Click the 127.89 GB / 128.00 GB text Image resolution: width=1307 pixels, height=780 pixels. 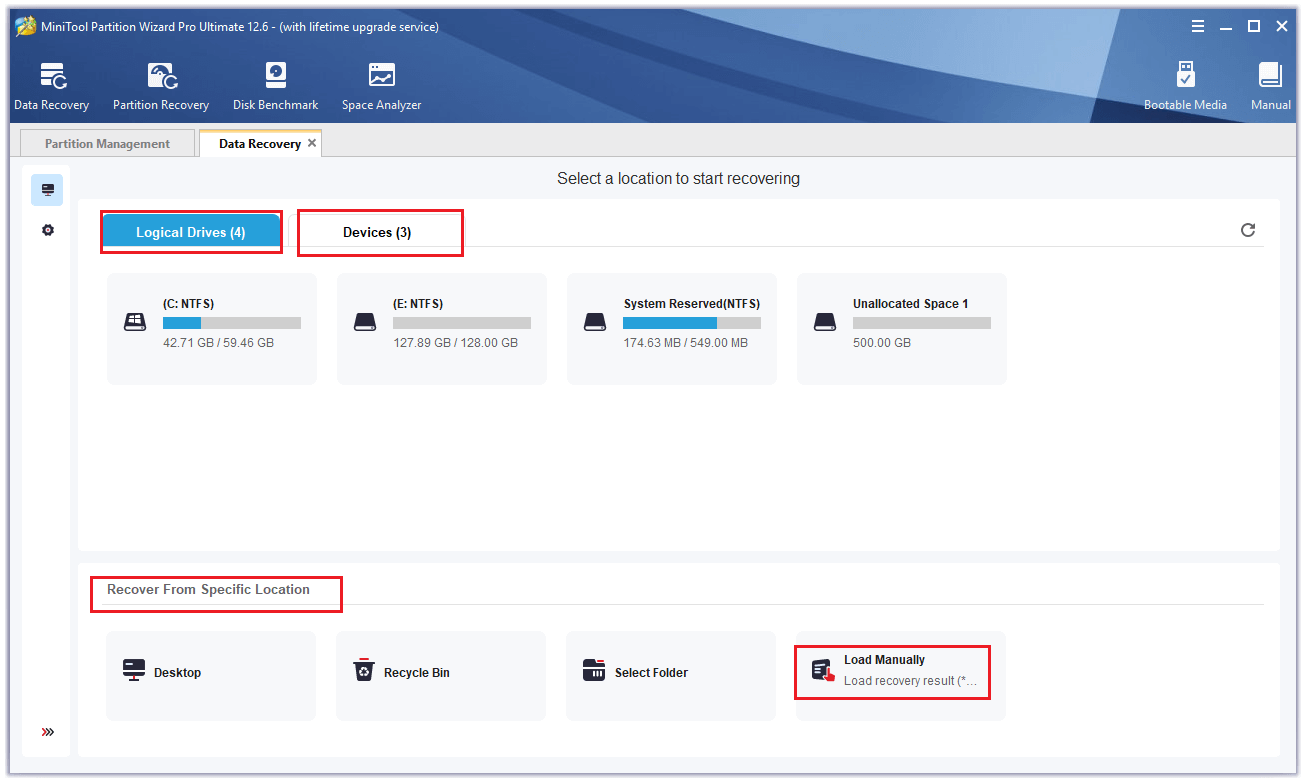[x=455, y=343]
